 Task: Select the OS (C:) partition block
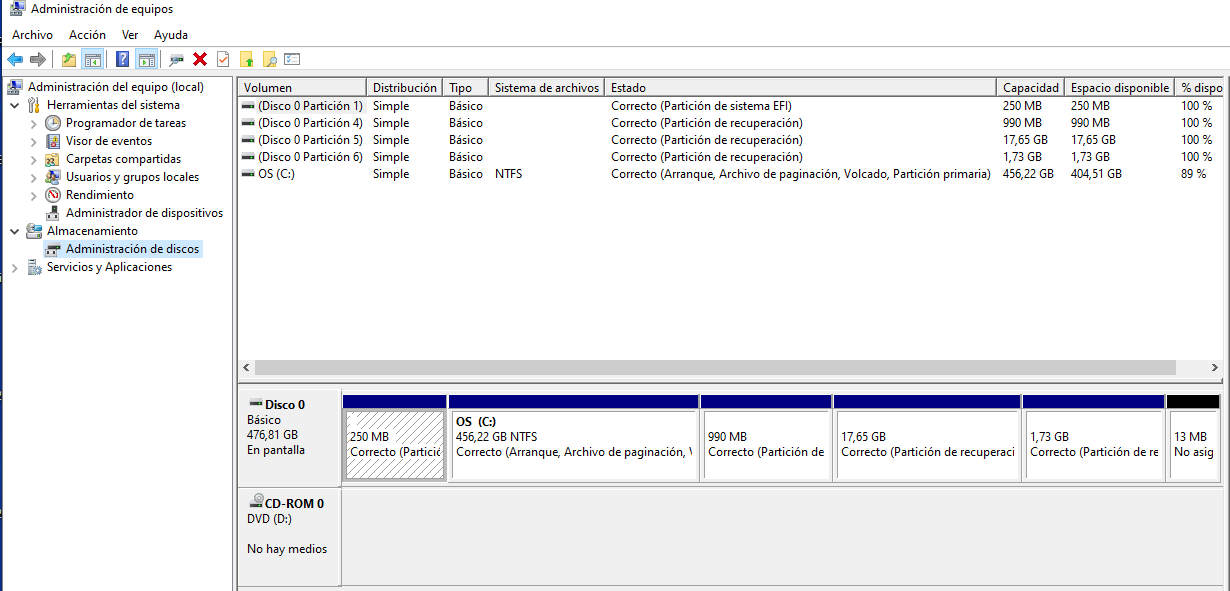[573, 444]
